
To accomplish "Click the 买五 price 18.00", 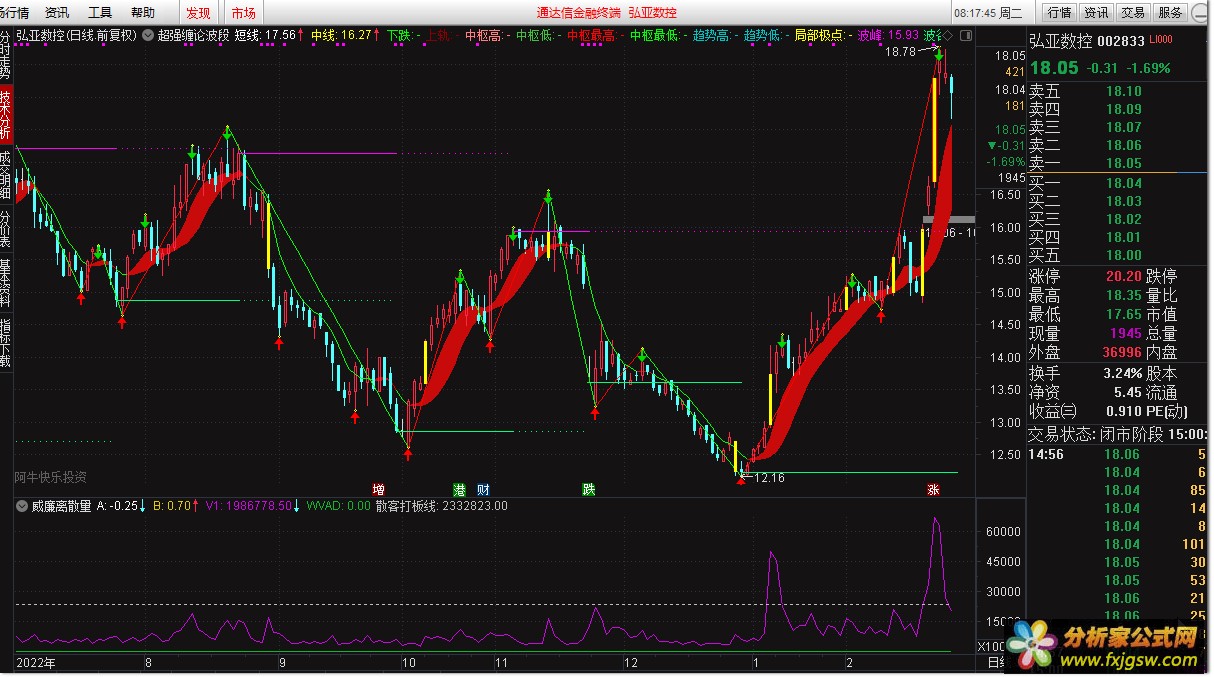I will 1123,255.
